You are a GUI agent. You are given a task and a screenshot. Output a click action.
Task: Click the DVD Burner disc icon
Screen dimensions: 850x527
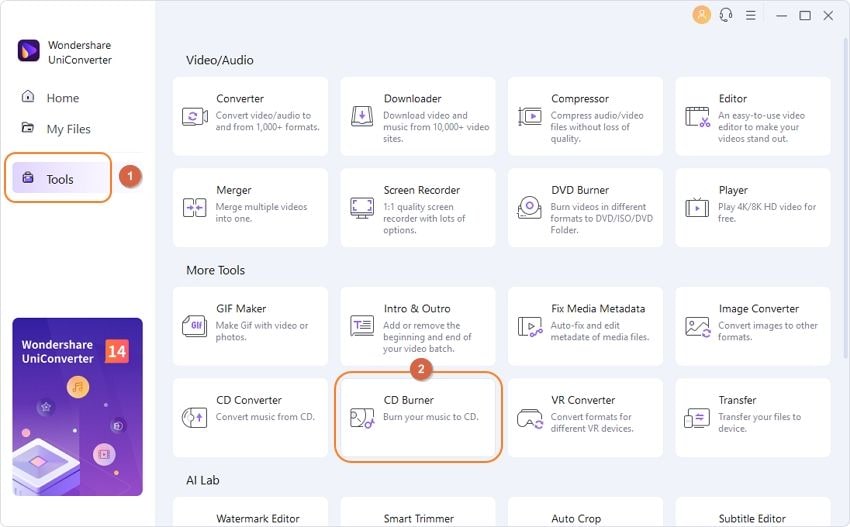530,207
